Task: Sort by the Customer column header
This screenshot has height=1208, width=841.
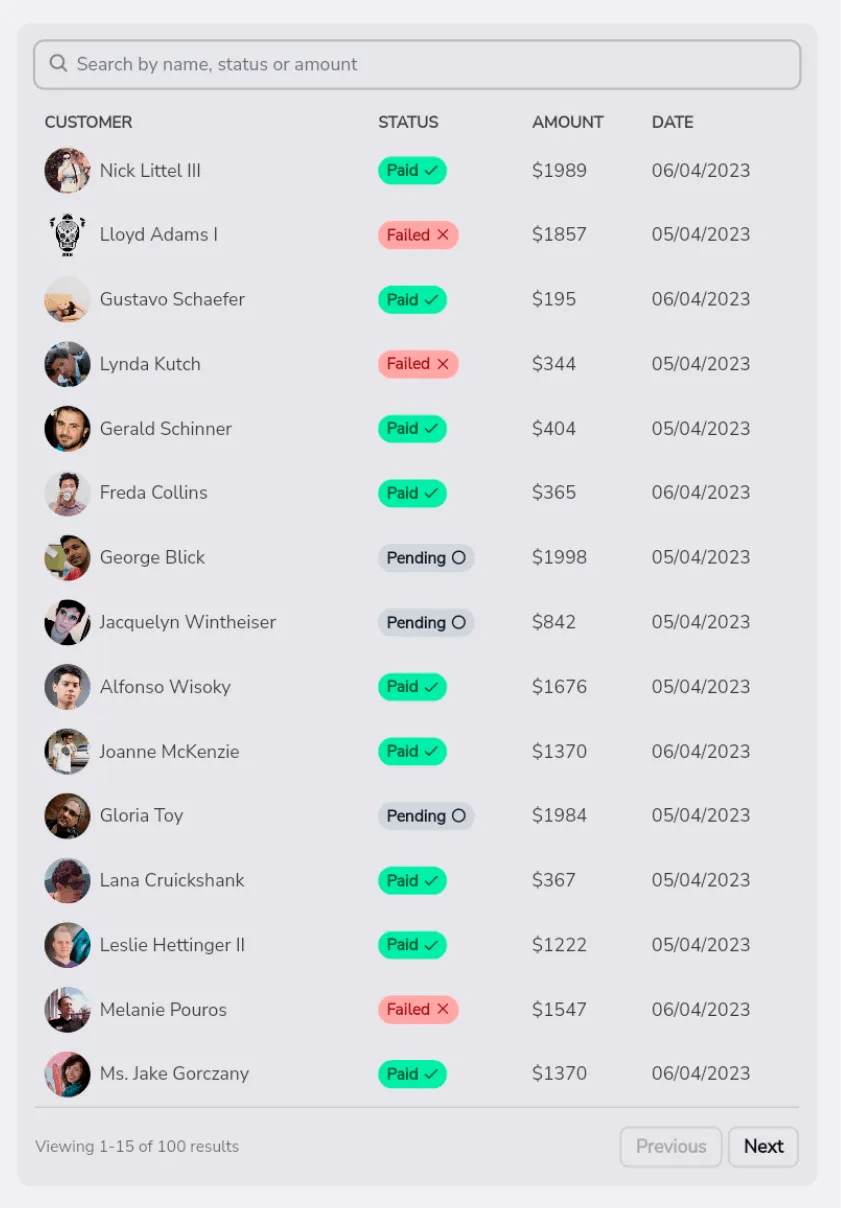Action: (x=88, y=122)
